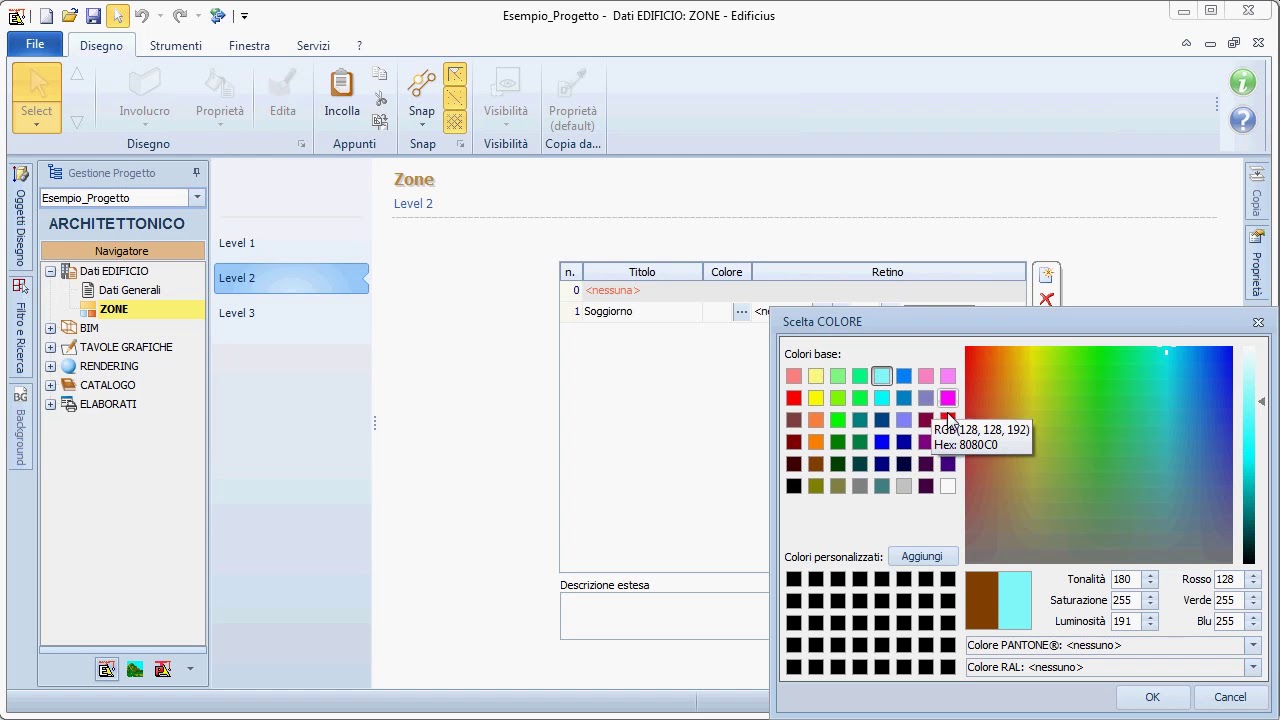Increase the Rosso value stepper

coord(1253,575)
